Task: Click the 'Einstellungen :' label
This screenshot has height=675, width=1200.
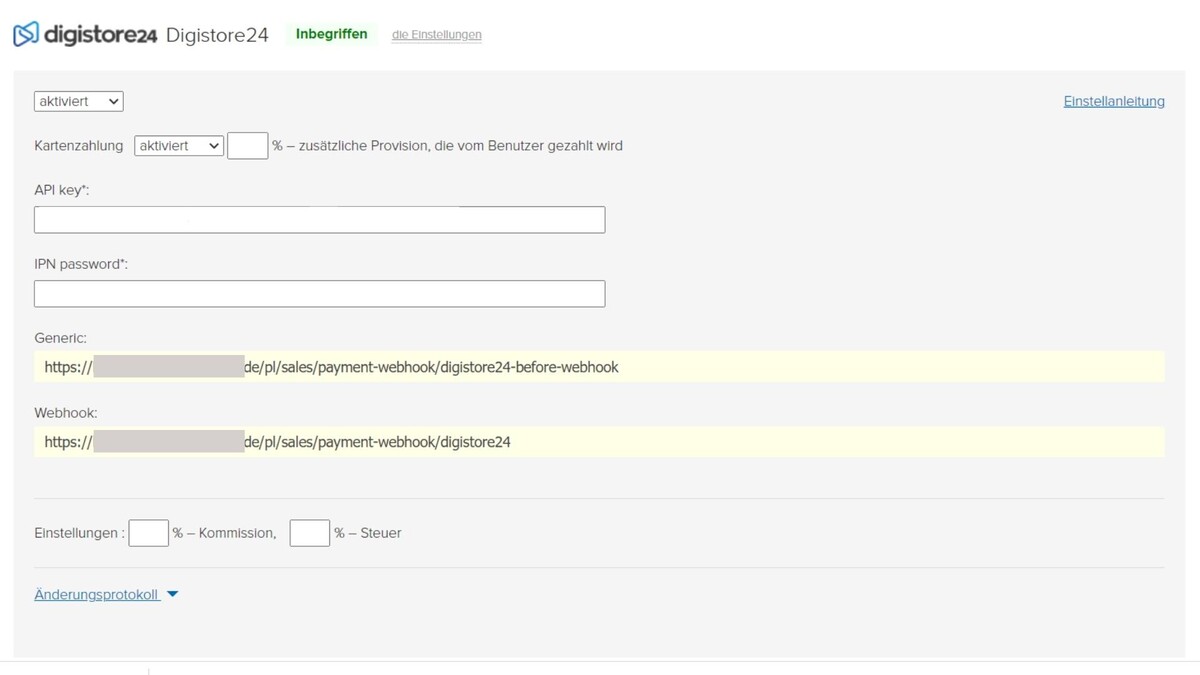Action: pos(79,533)
